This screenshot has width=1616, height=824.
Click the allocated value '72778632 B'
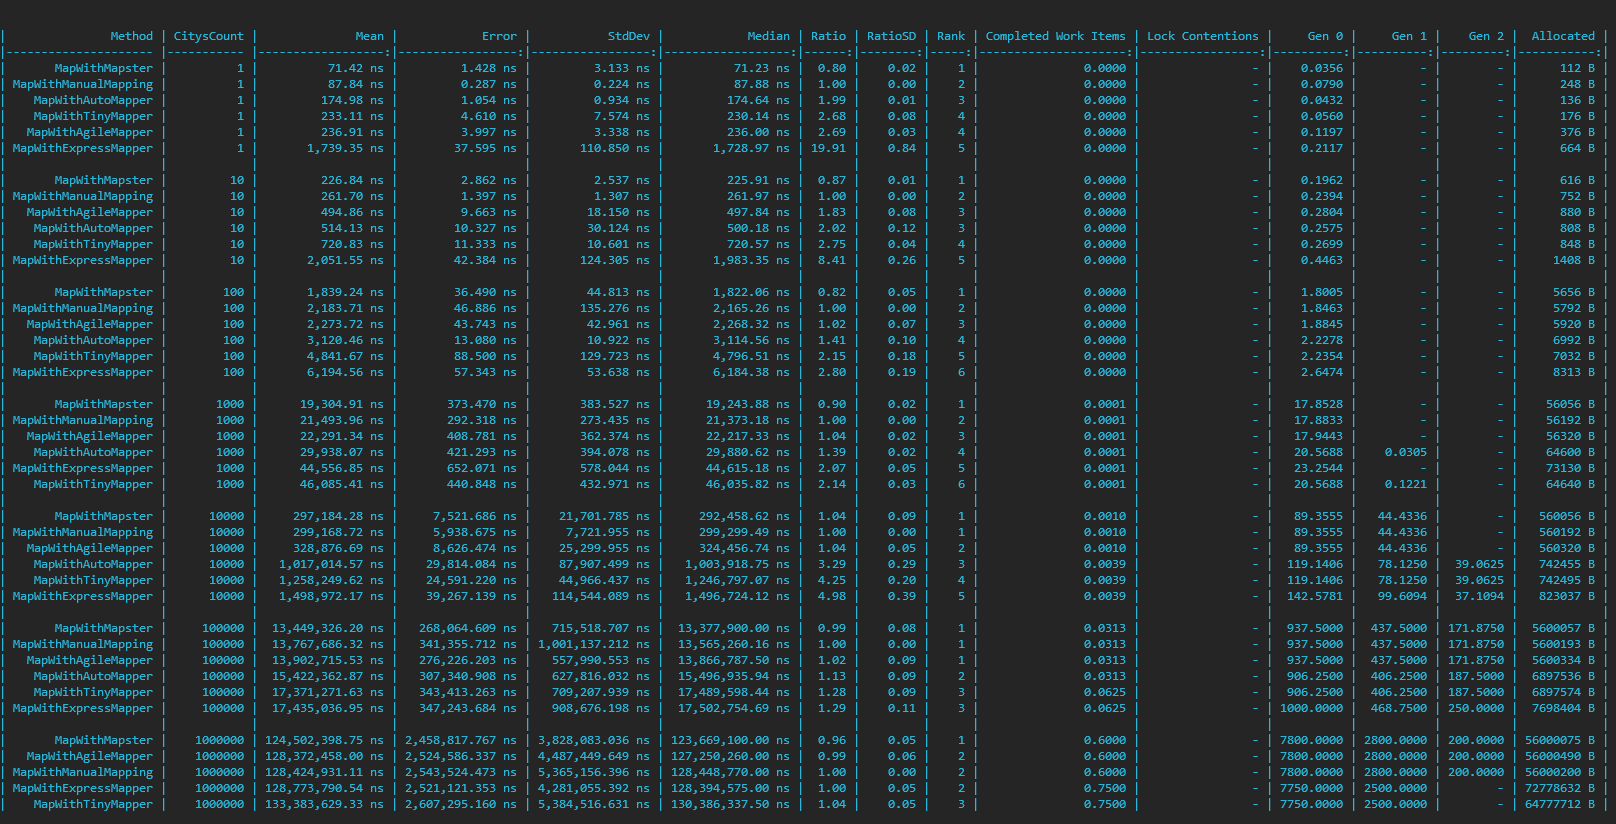(x=1560, y=788)
